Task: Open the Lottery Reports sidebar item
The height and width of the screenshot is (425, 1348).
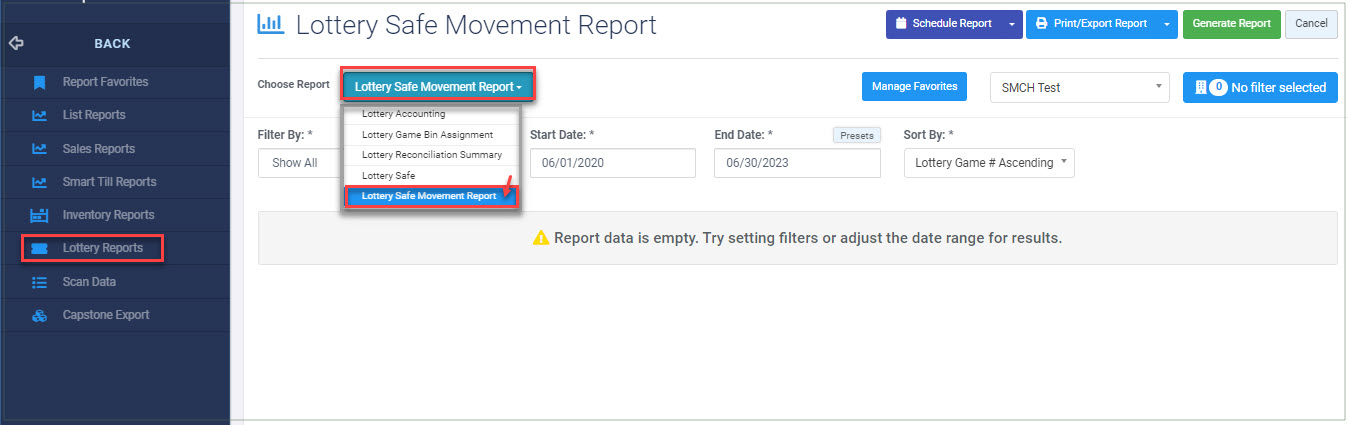Action: click(x=92, y=248)
